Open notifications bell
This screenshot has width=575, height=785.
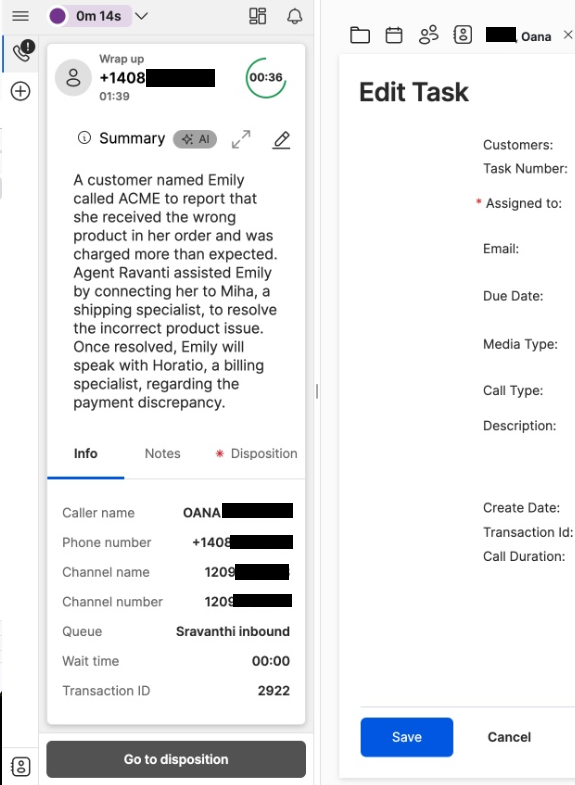[294, 16]
